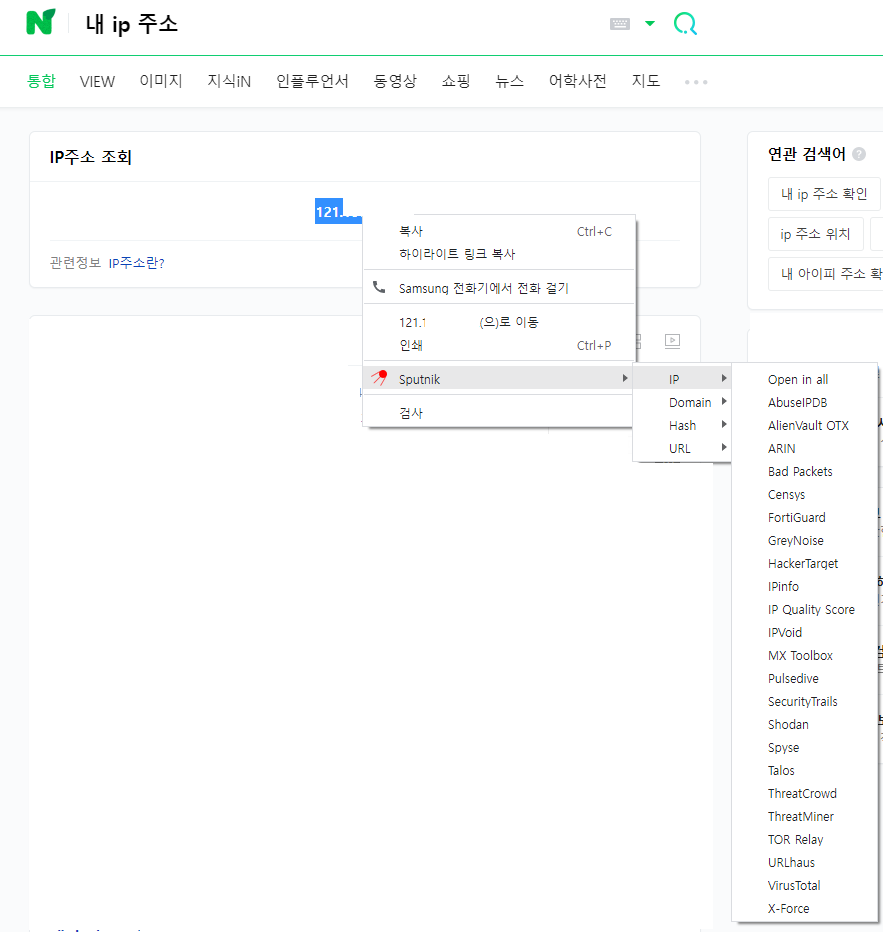This screenshot has height=932, width=883.
Task: Open the Sputnik submenu entry
Action: [x=498, y=379]
